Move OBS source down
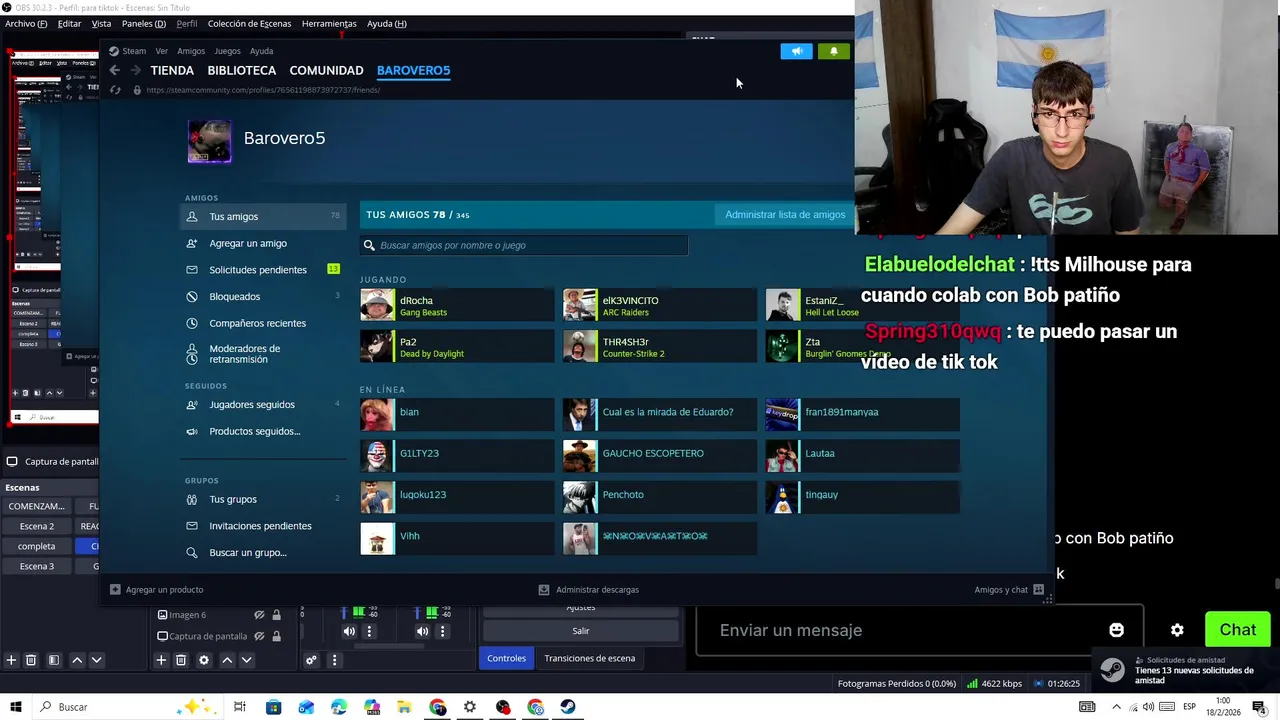This screenshot has height=720, width=1280. [246, 660]
